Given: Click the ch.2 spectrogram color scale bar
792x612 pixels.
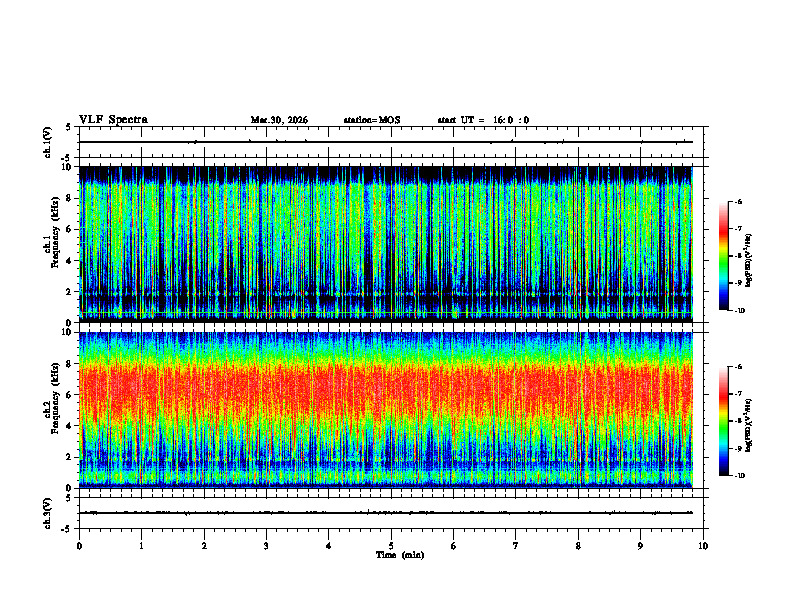Looking at the screenshot, I should [724, 421].
